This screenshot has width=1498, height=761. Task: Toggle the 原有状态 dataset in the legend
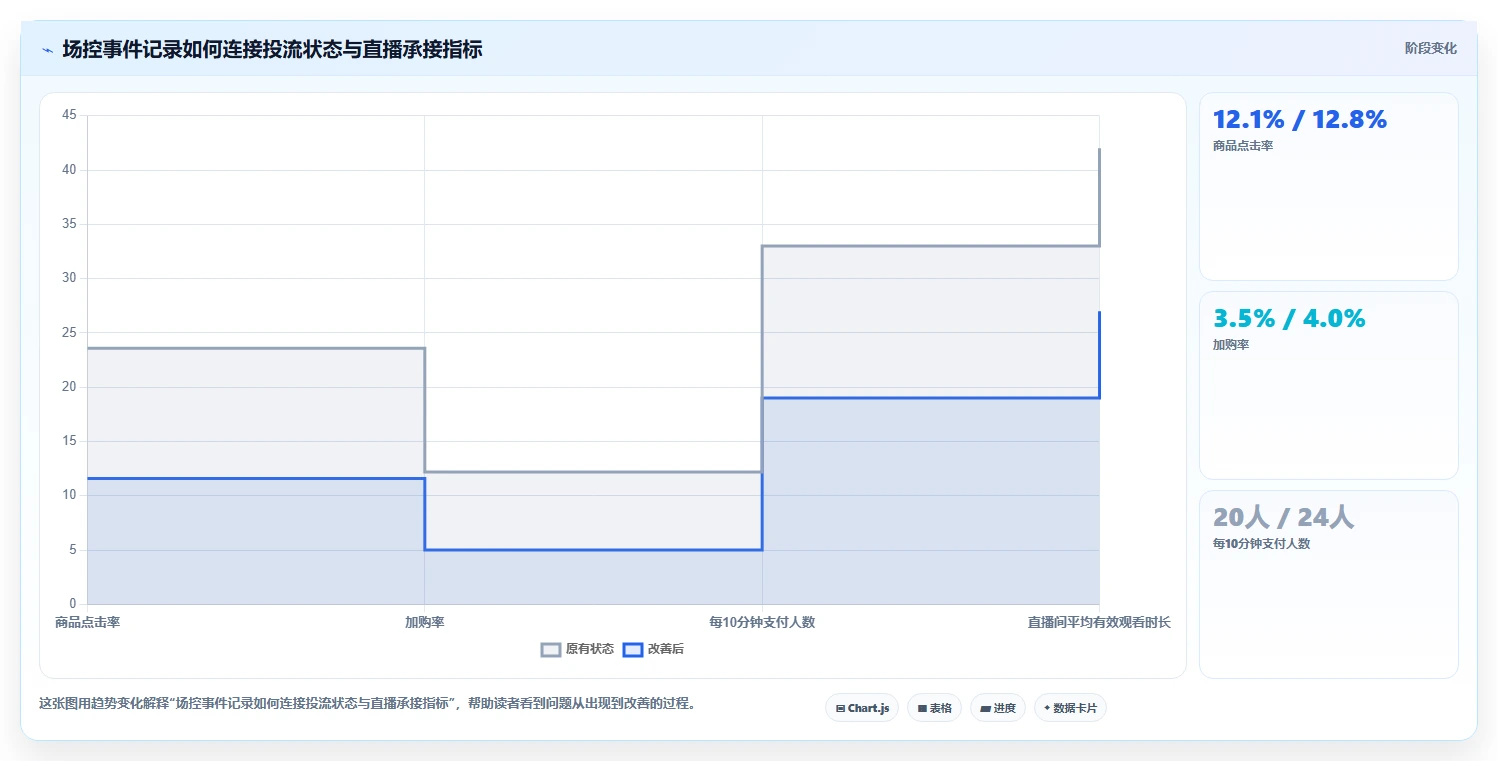(x=577, y=649)
